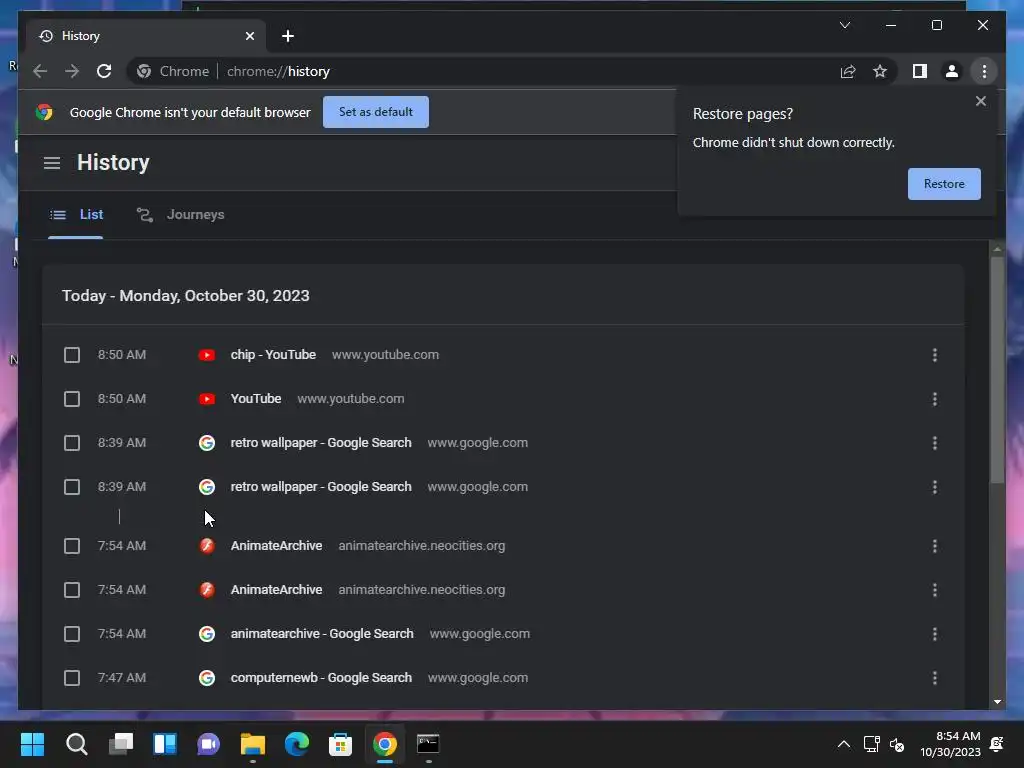Screen dimensions: 1024x768
Task: Open actions menu for computernewb Google Search
Action: coord(935,678)
